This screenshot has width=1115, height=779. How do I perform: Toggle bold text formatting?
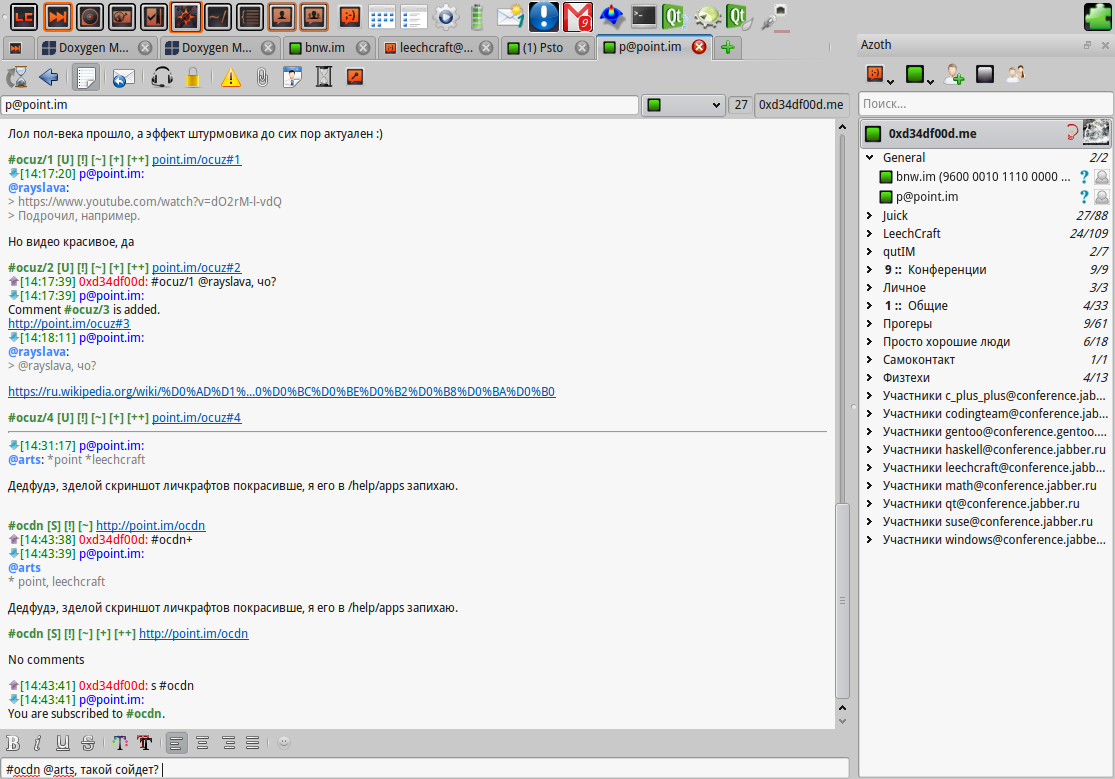click(13, 742)
